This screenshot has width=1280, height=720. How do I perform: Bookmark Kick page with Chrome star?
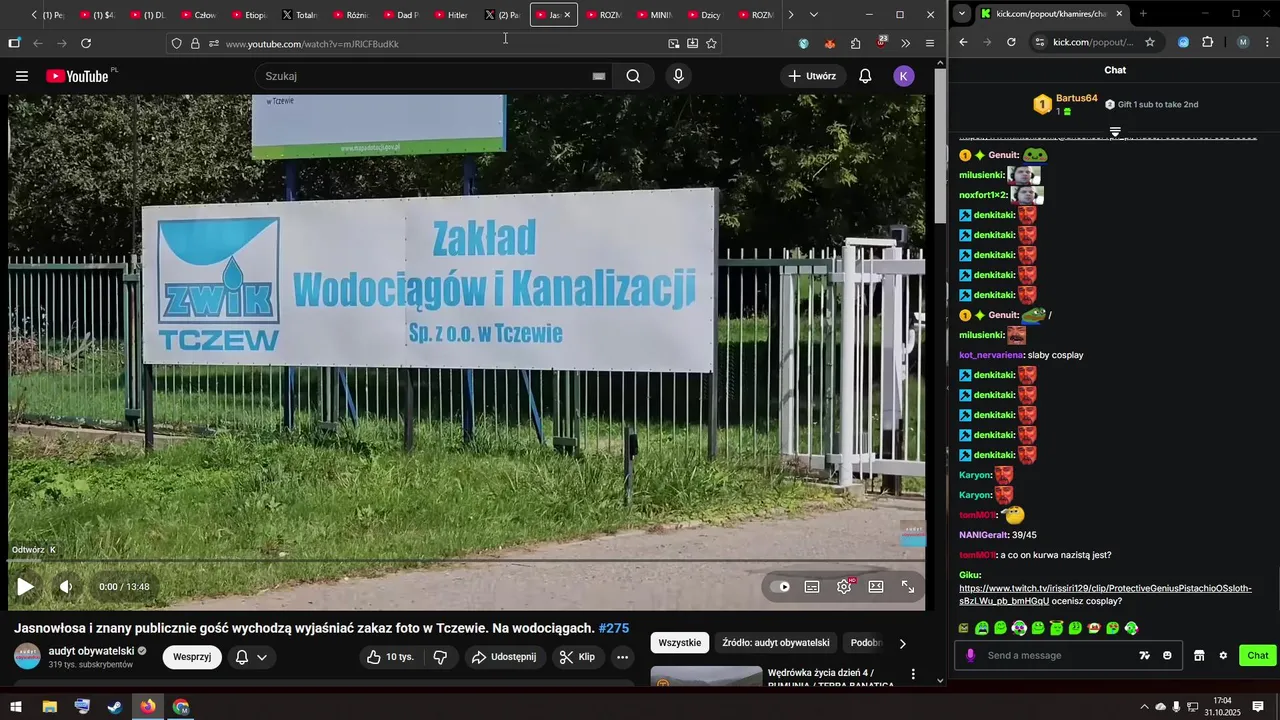click(1150, 42)
